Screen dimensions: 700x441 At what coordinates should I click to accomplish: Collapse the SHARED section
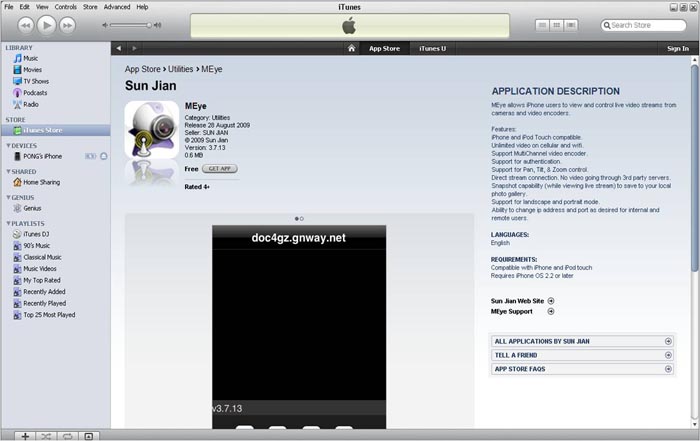(8, 172)
